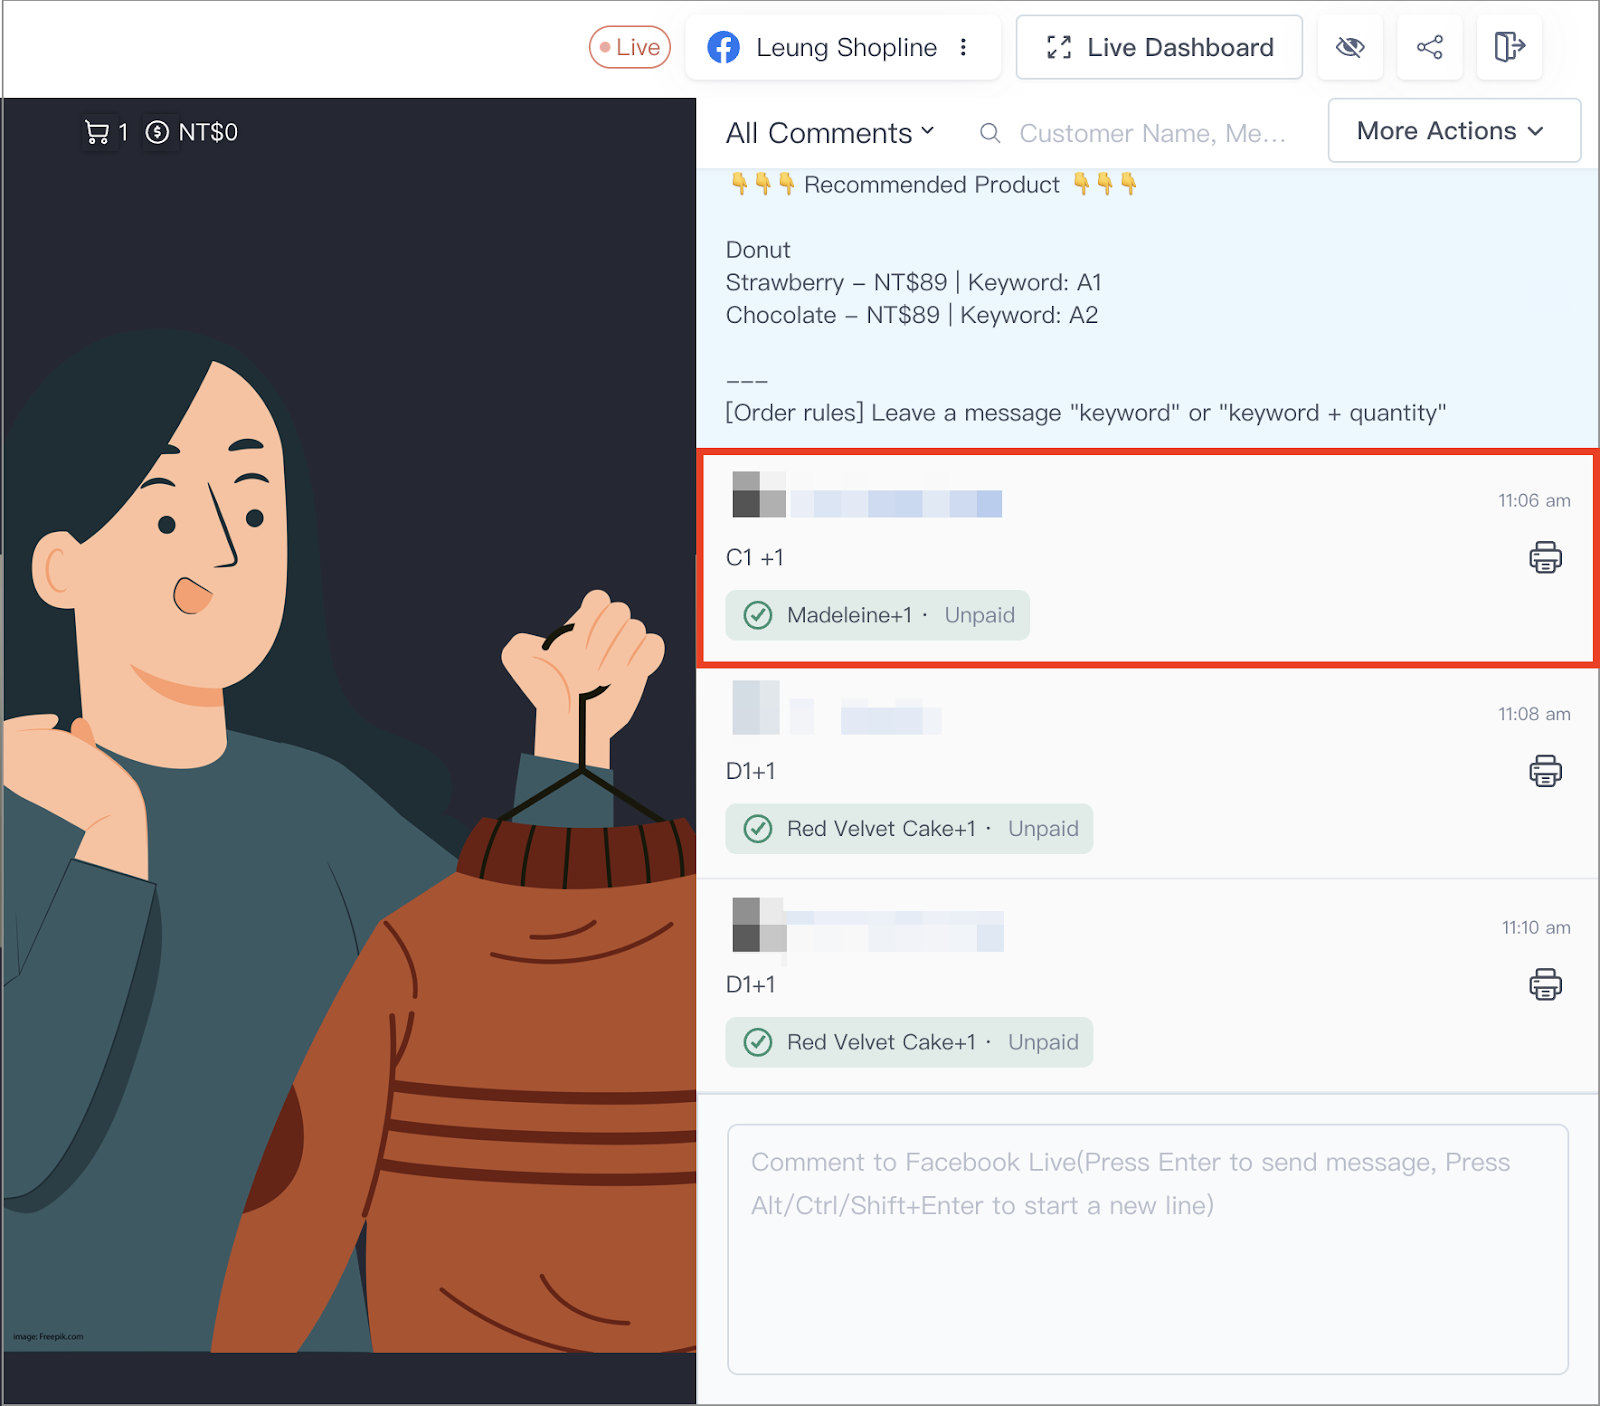Toggle the checkmark on Madeleine+1 tag
1600x1406 pixels.
[x=759, y=615]
